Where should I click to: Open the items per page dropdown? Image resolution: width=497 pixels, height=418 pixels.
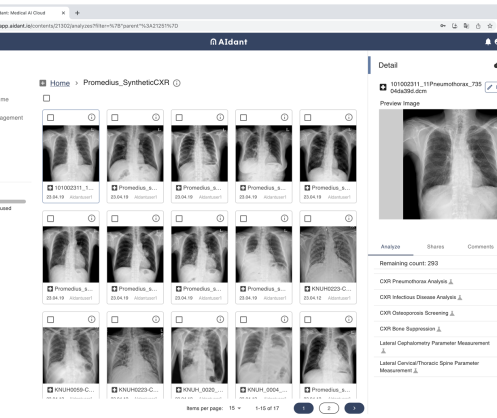(x=235, y=408)
